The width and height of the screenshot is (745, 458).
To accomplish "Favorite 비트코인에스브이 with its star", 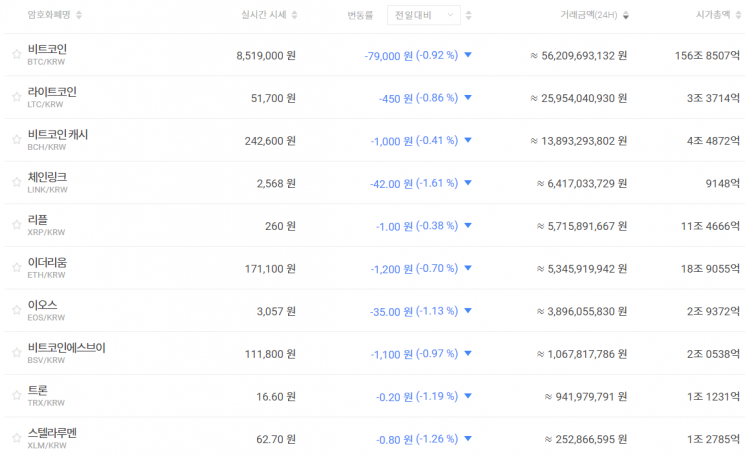I will (17, 353).
